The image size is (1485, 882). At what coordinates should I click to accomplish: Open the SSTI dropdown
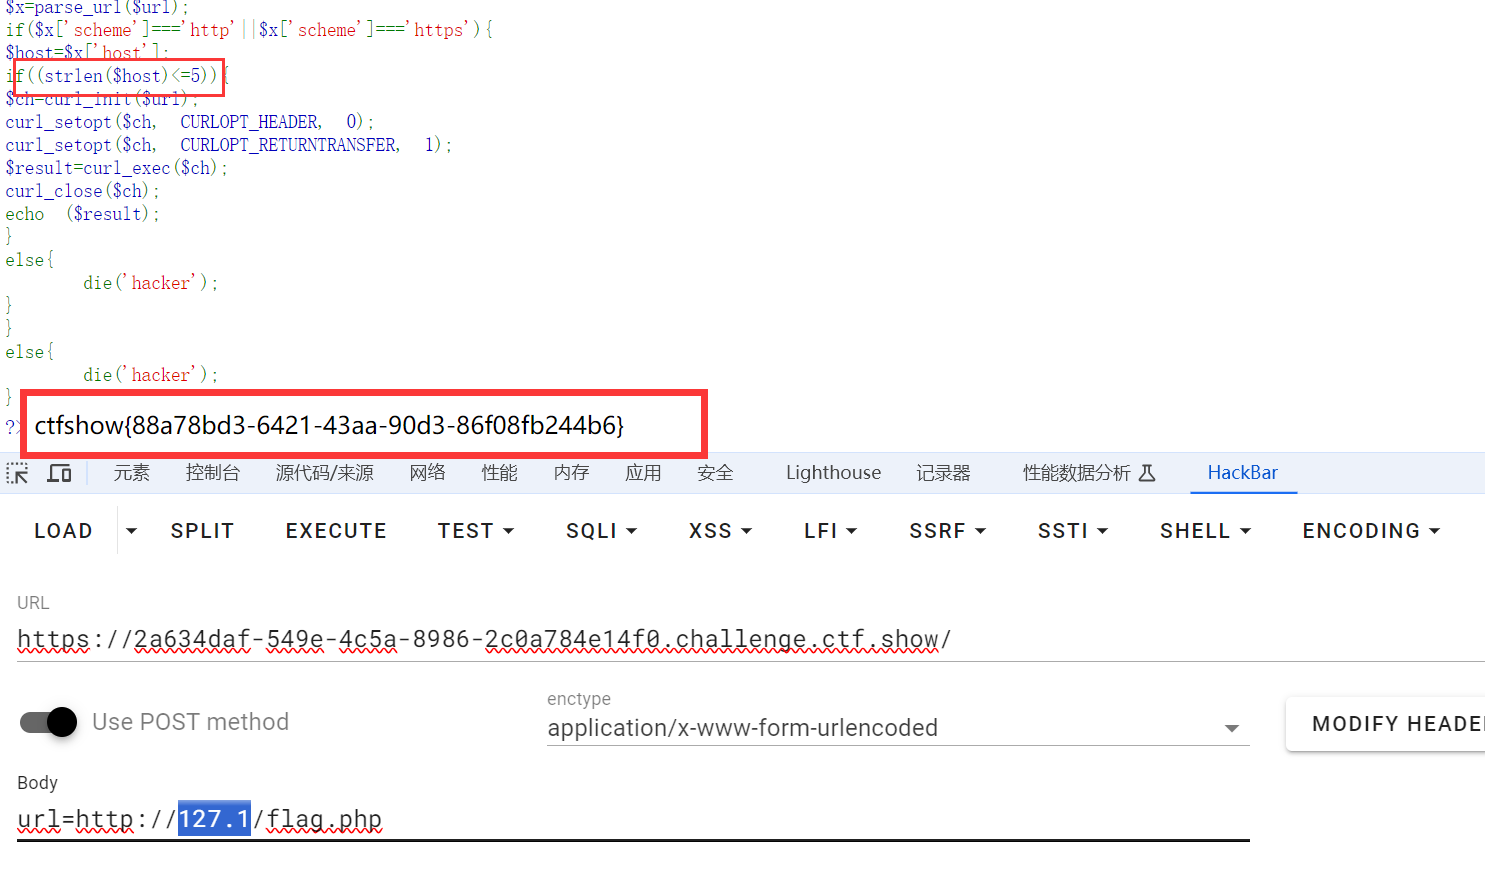tap(1072, 531)
